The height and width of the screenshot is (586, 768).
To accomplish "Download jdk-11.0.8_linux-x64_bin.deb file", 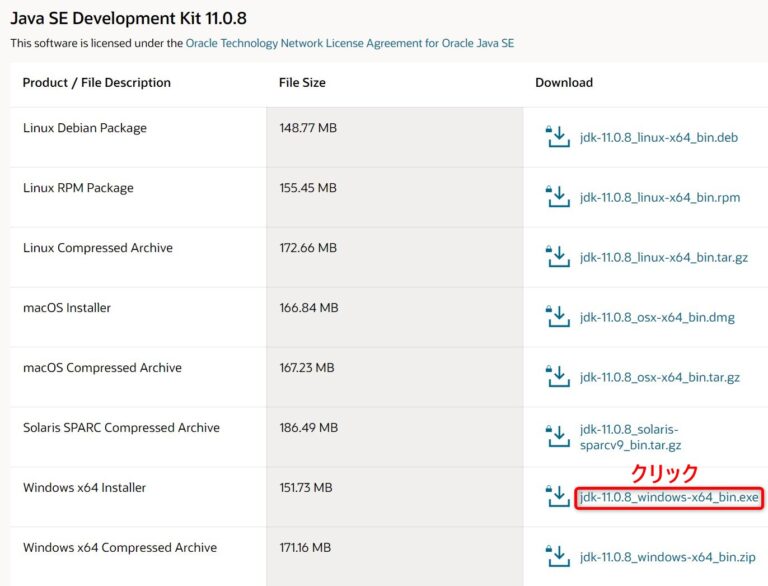I will click(x=658, y=137).
